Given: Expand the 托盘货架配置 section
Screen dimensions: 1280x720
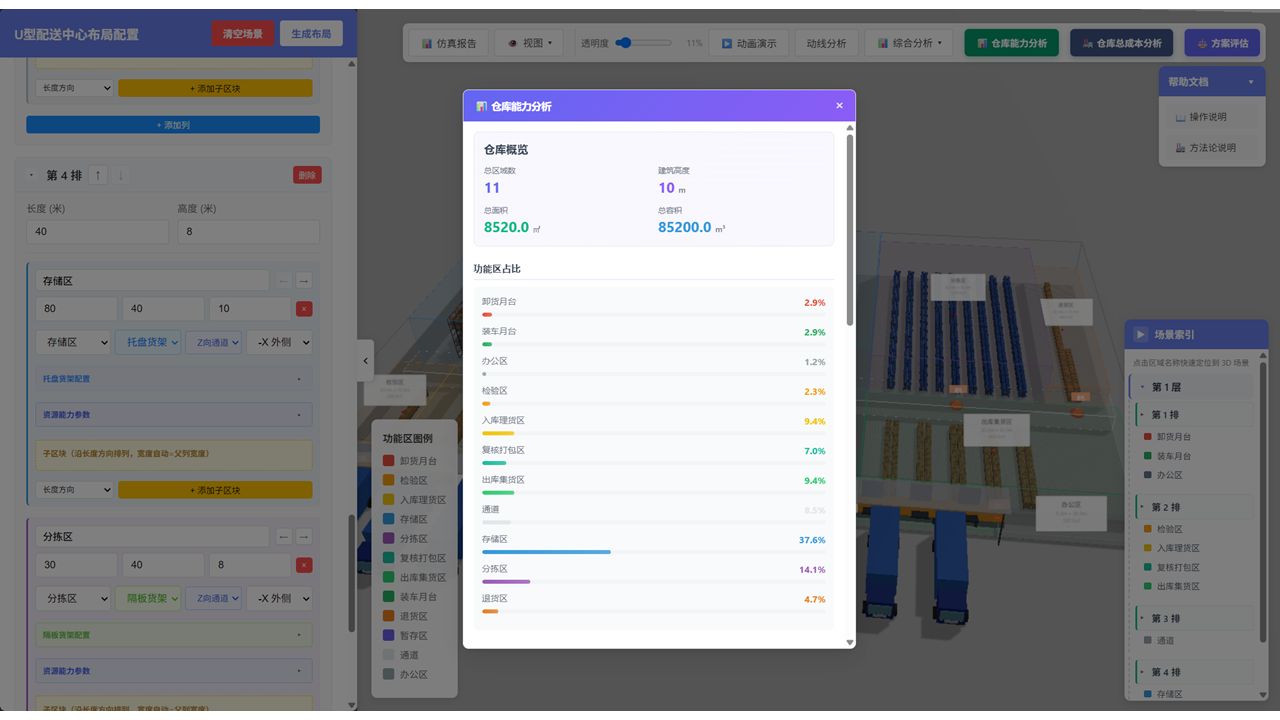Looking at the screenshot, I should coord(174,380).
